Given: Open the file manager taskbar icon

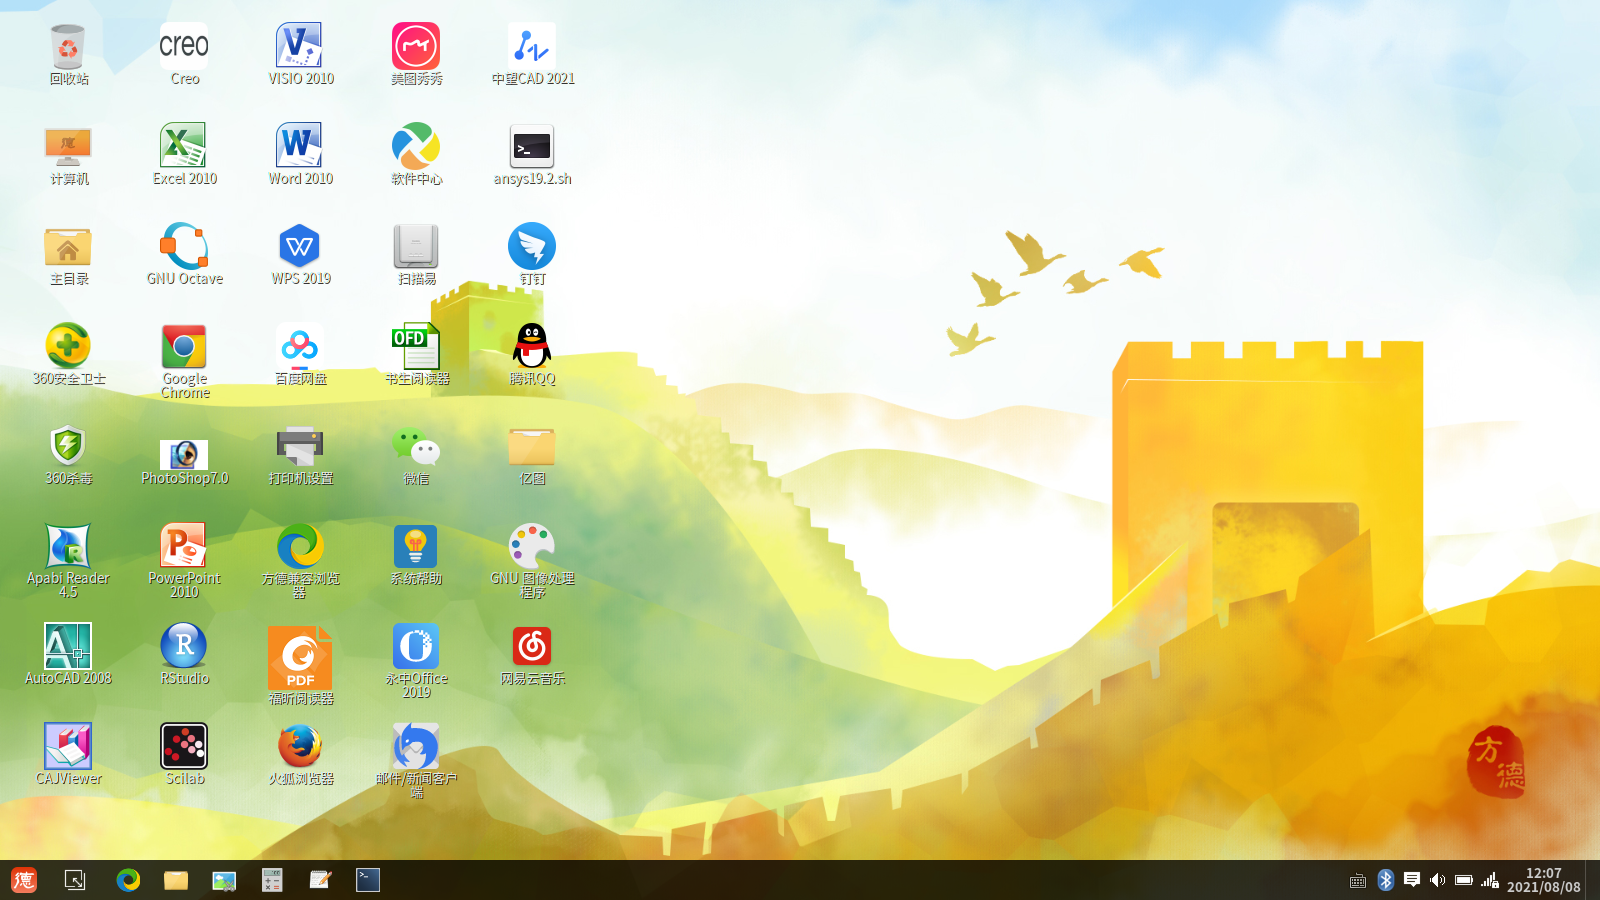Looking at the screenshot, I should pos(176,880).
